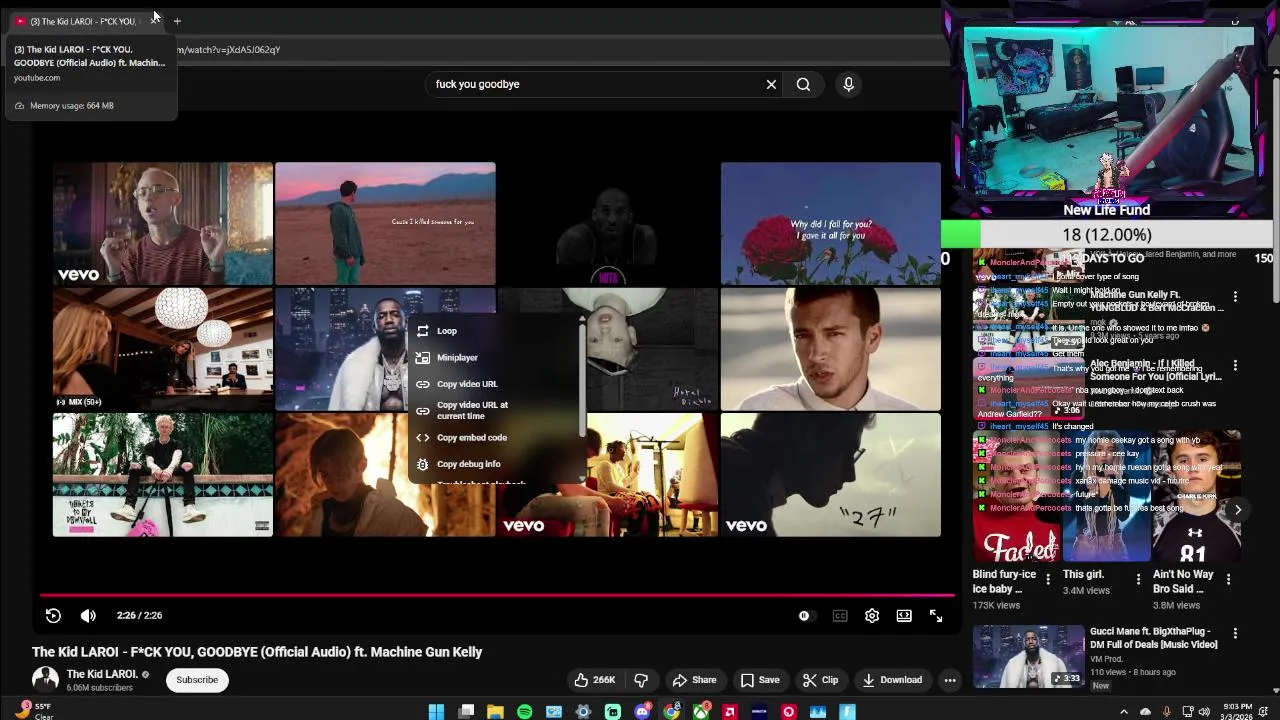Image resolution: width=1280 pixels, height=720 pixels.
Task: Open the notification bell in system tray
Action: [1265, 712]
